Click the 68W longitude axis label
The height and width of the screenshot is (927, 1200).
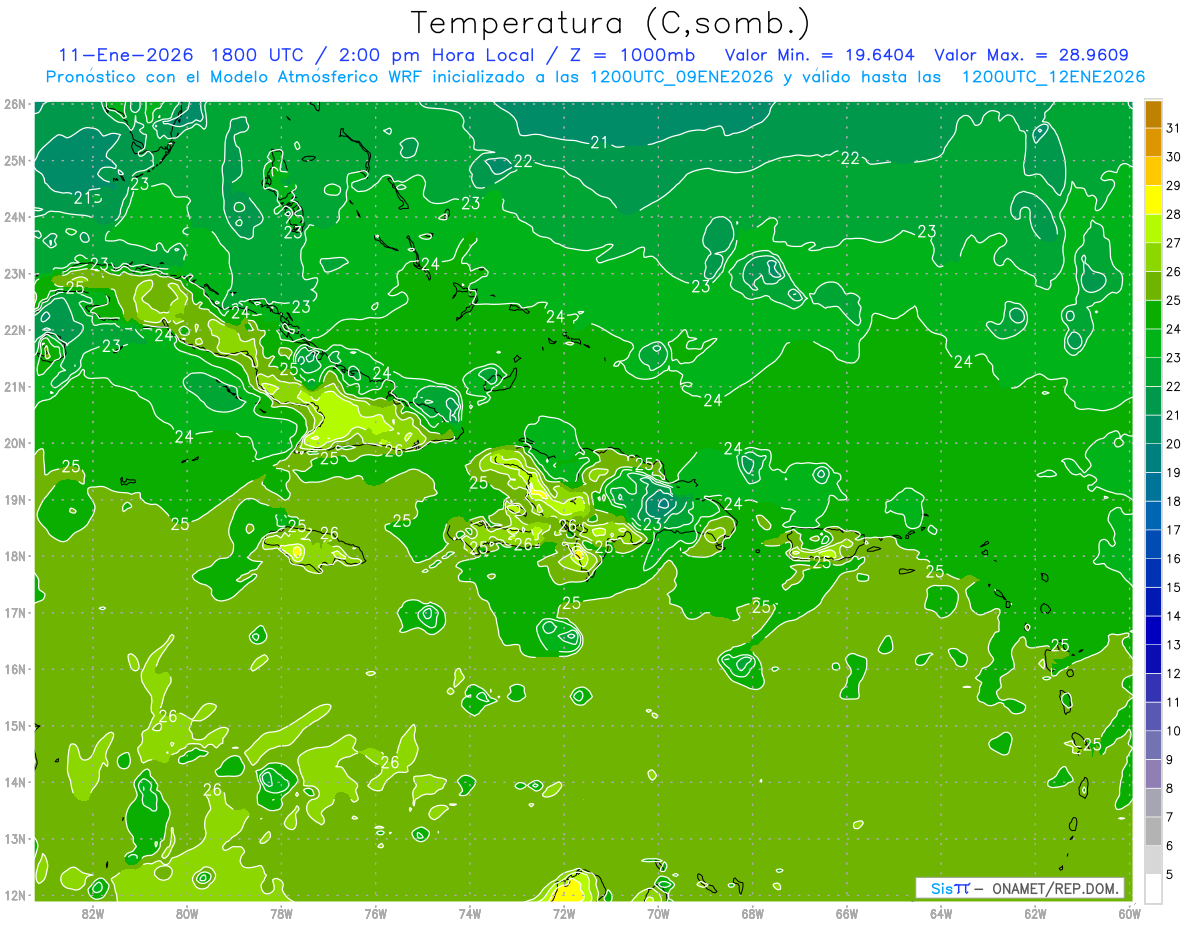point(752,912)
